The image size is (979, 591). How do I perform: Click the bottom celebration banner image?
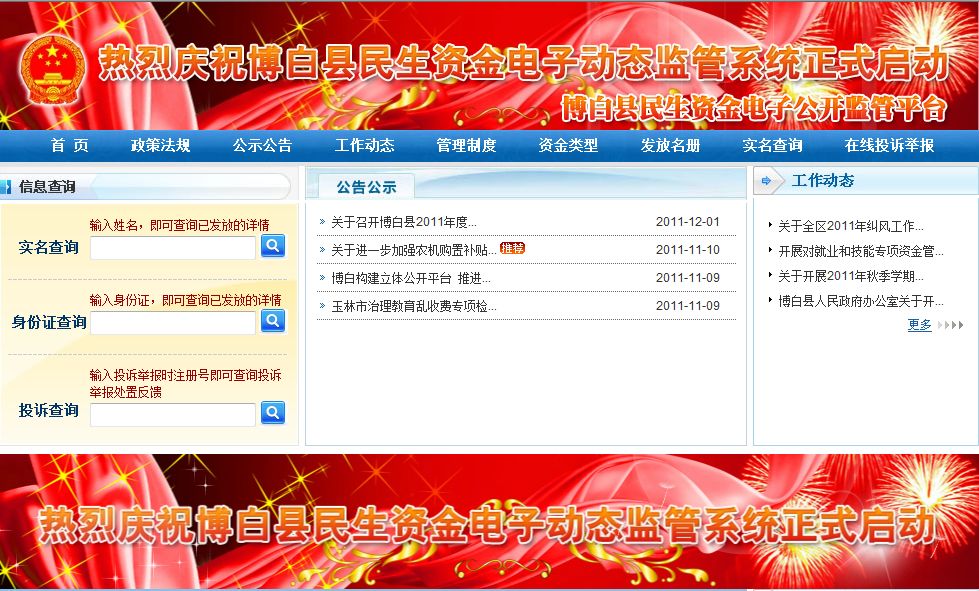tap(490, 521)
